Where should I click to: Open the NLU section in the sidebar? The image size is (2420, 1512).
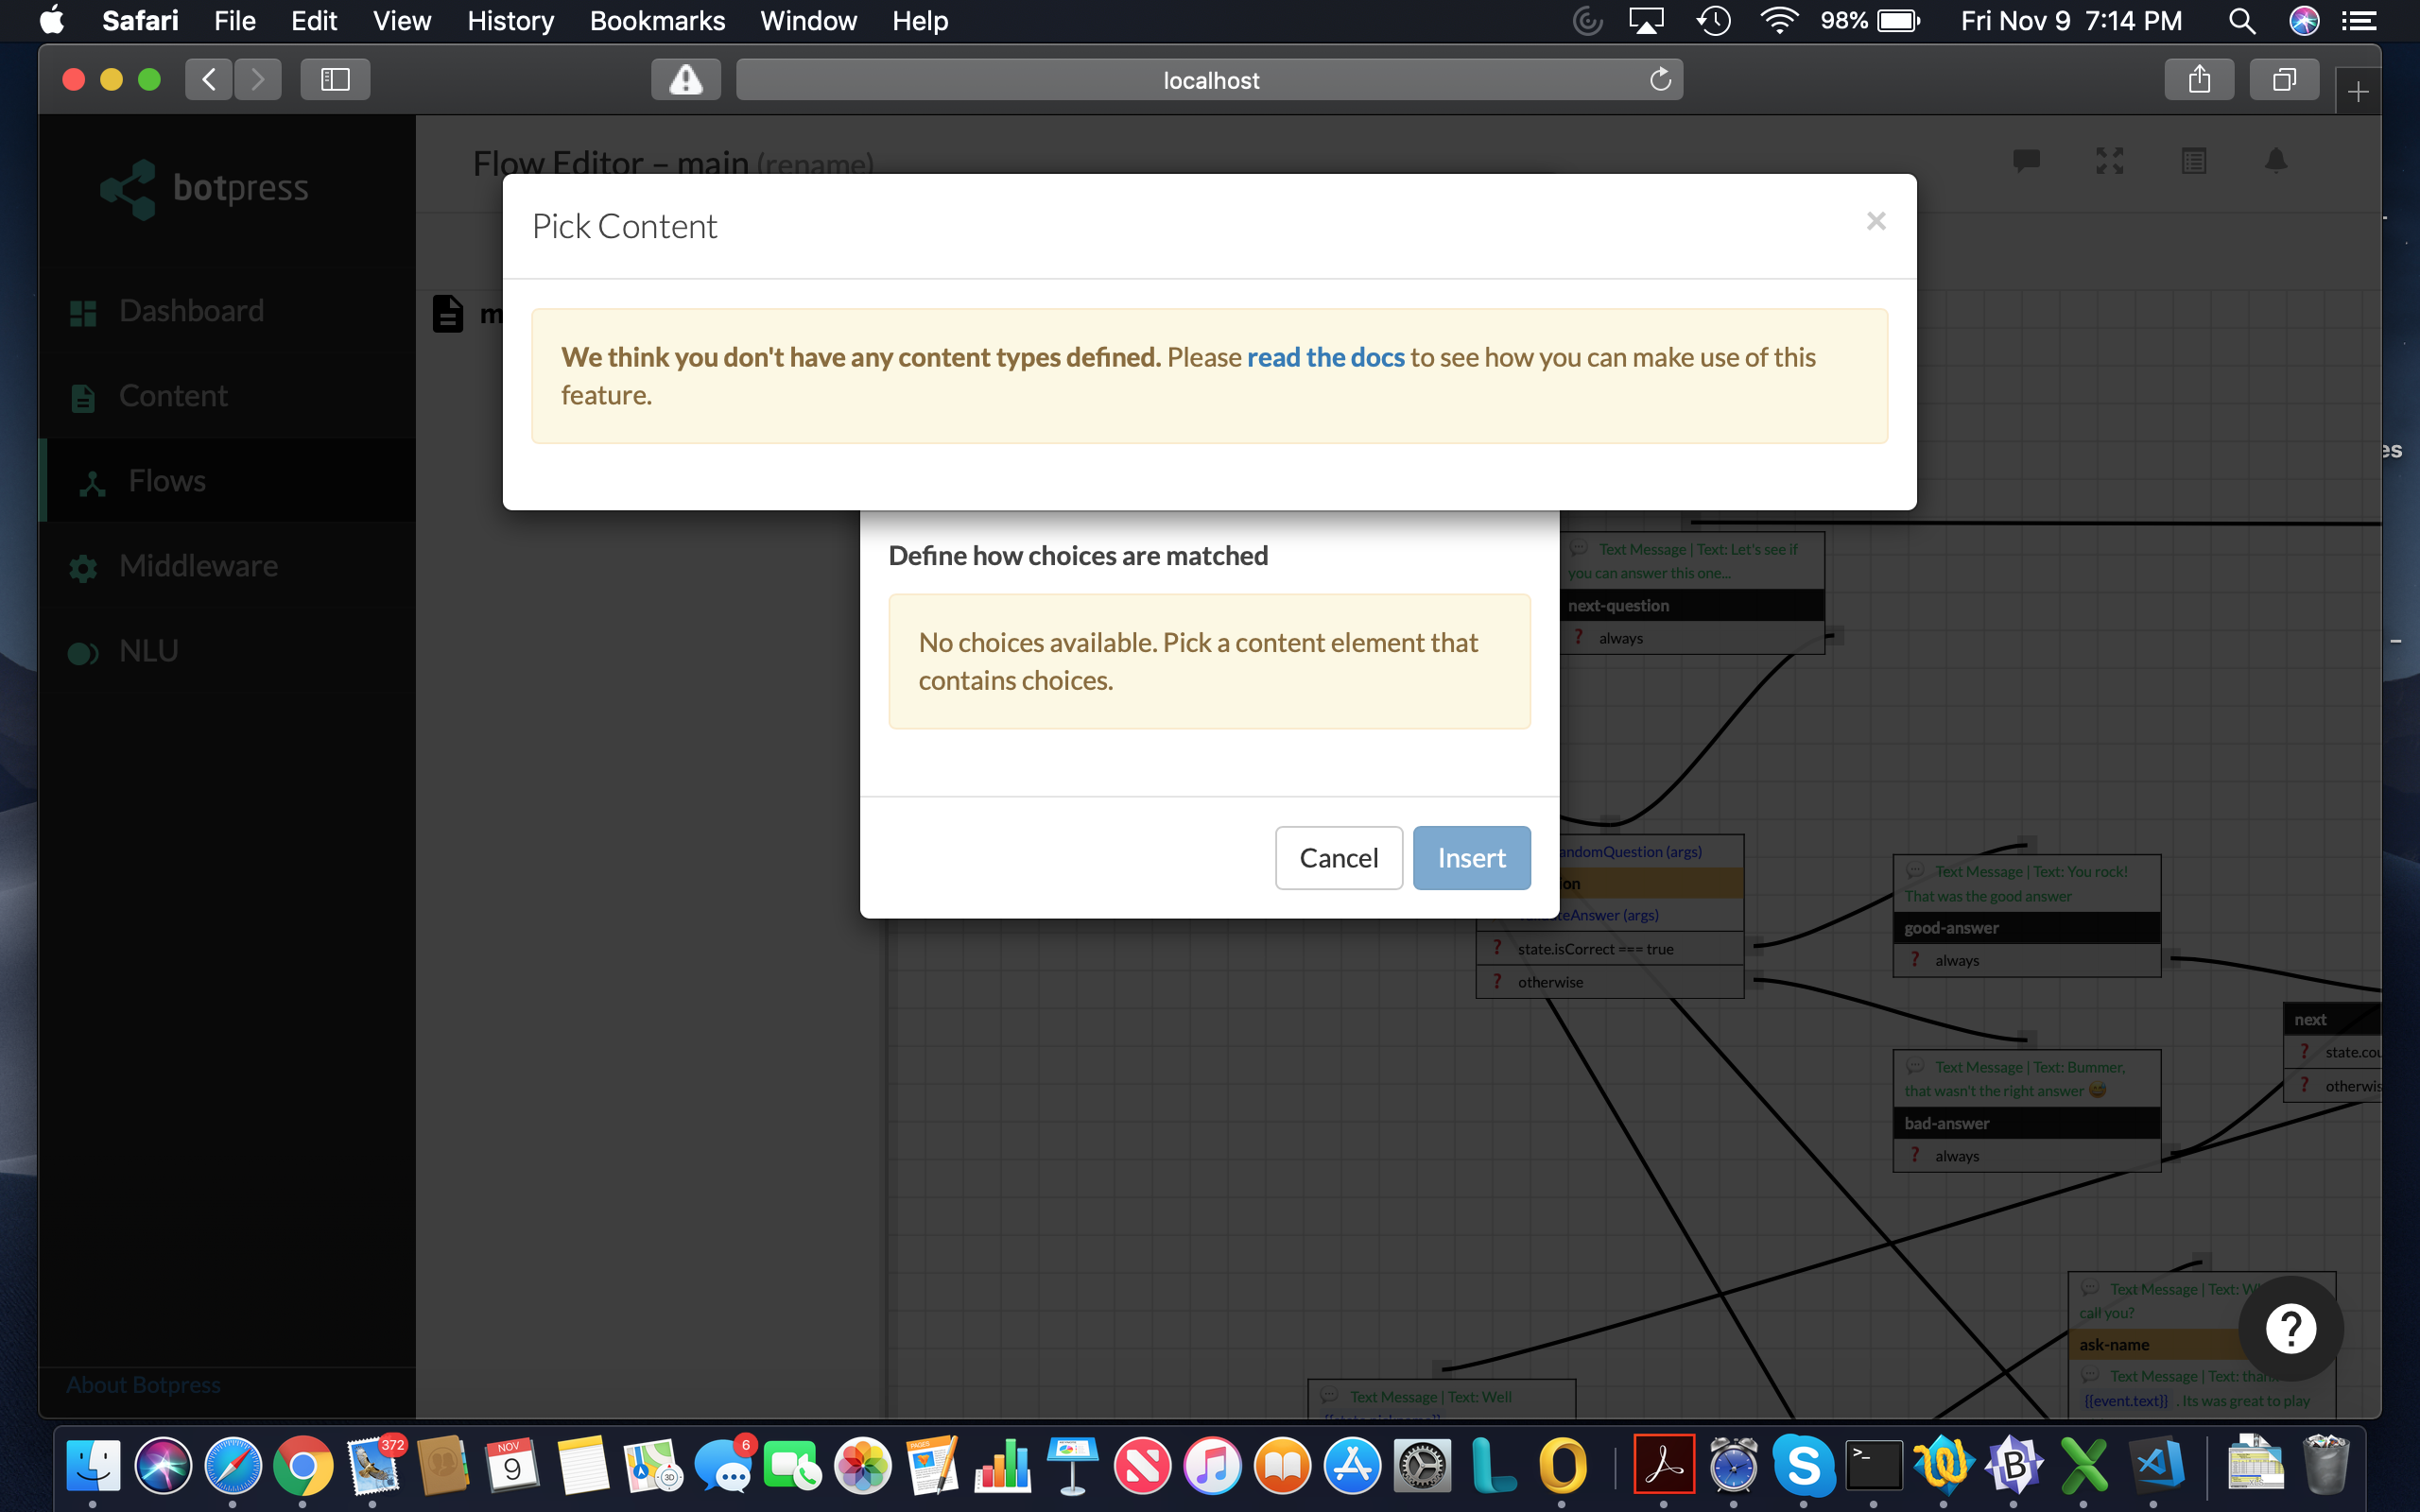coord(147,651)
